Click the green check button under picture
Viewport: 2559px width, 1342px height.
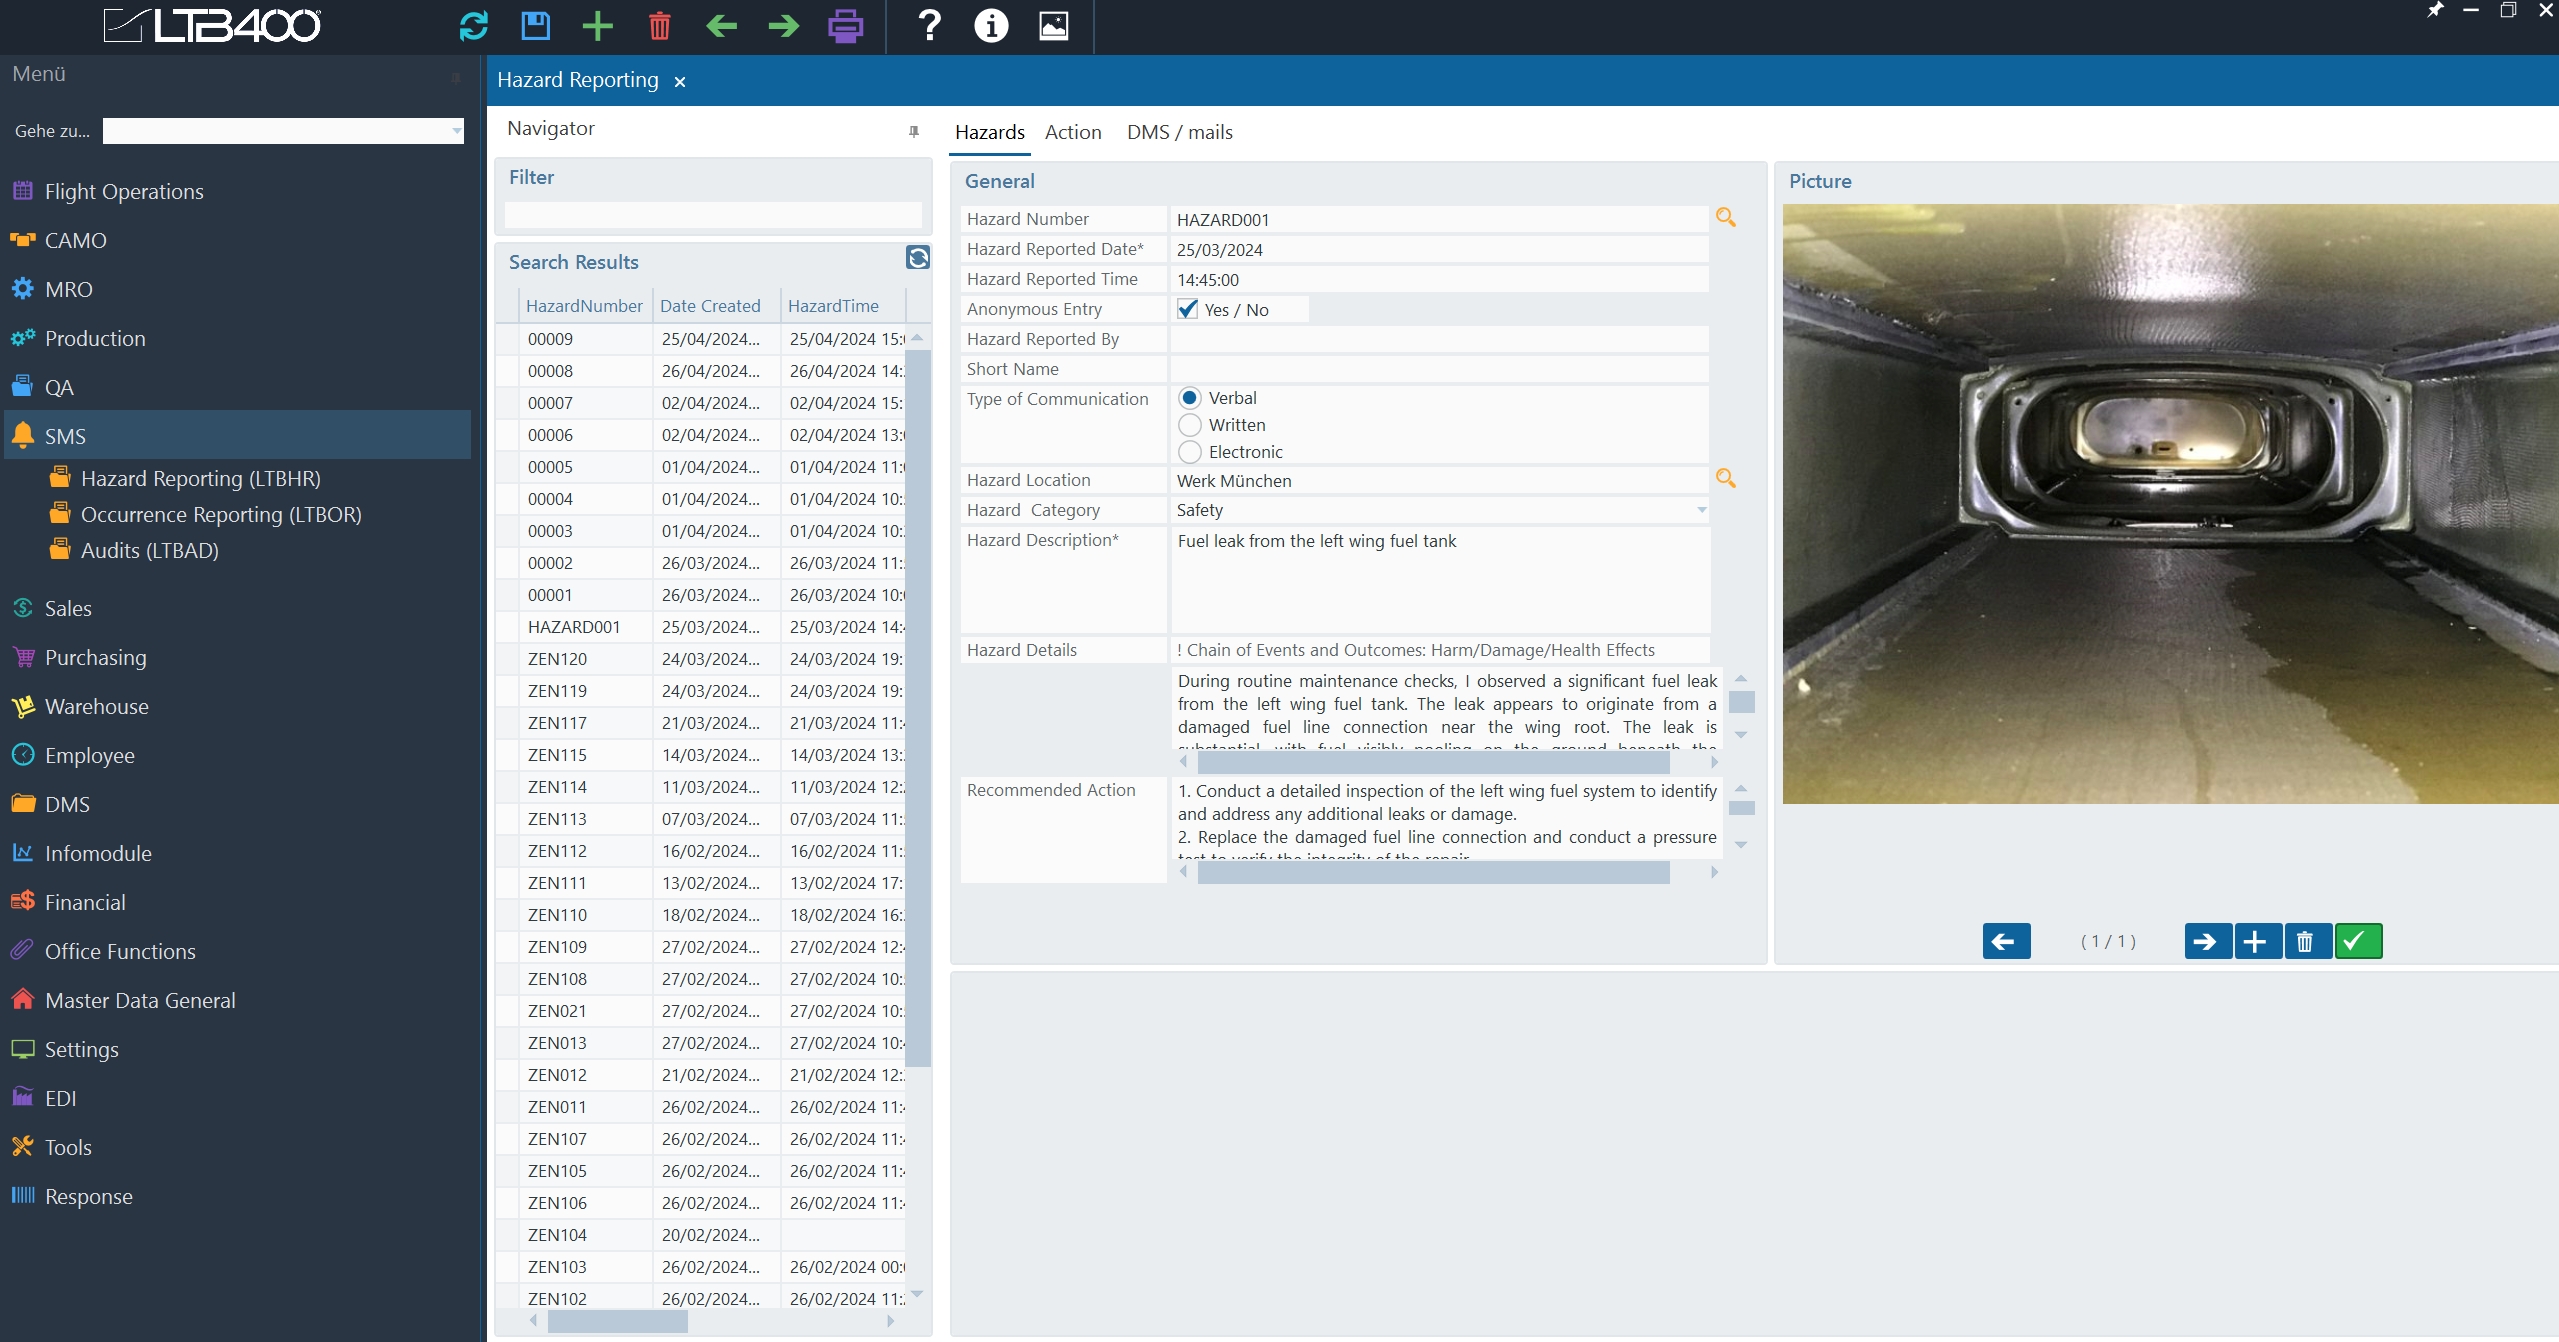(2357, 941)
